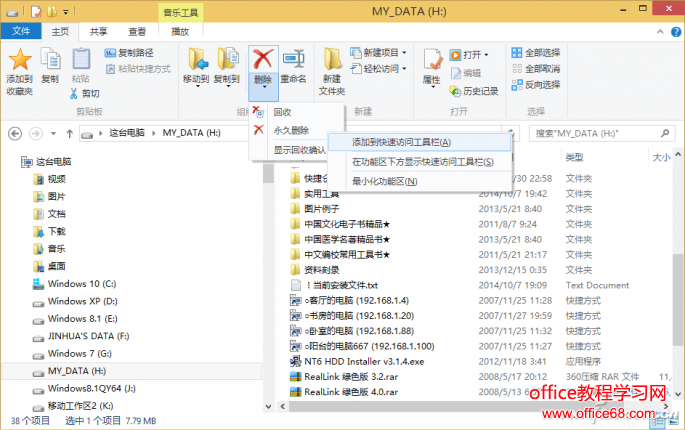Click Paste shortcut (粘贴快捷方式)

138,69
